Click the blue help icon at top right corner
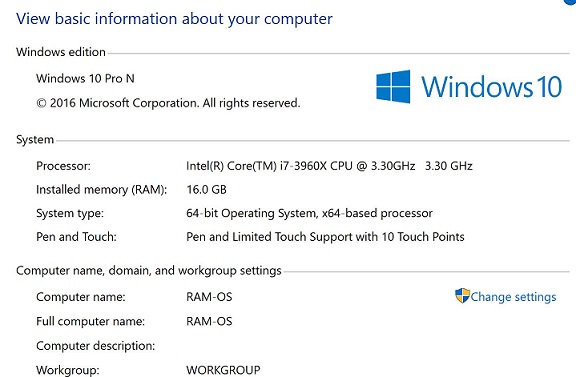 pos(570,2)
